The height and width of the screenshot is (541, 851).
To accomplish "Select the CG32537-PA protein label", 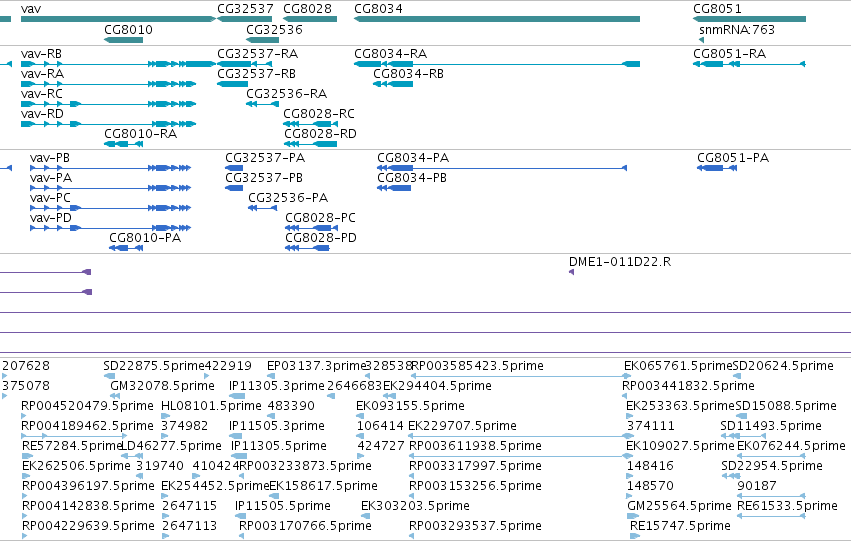I will (x=265, y=158).
